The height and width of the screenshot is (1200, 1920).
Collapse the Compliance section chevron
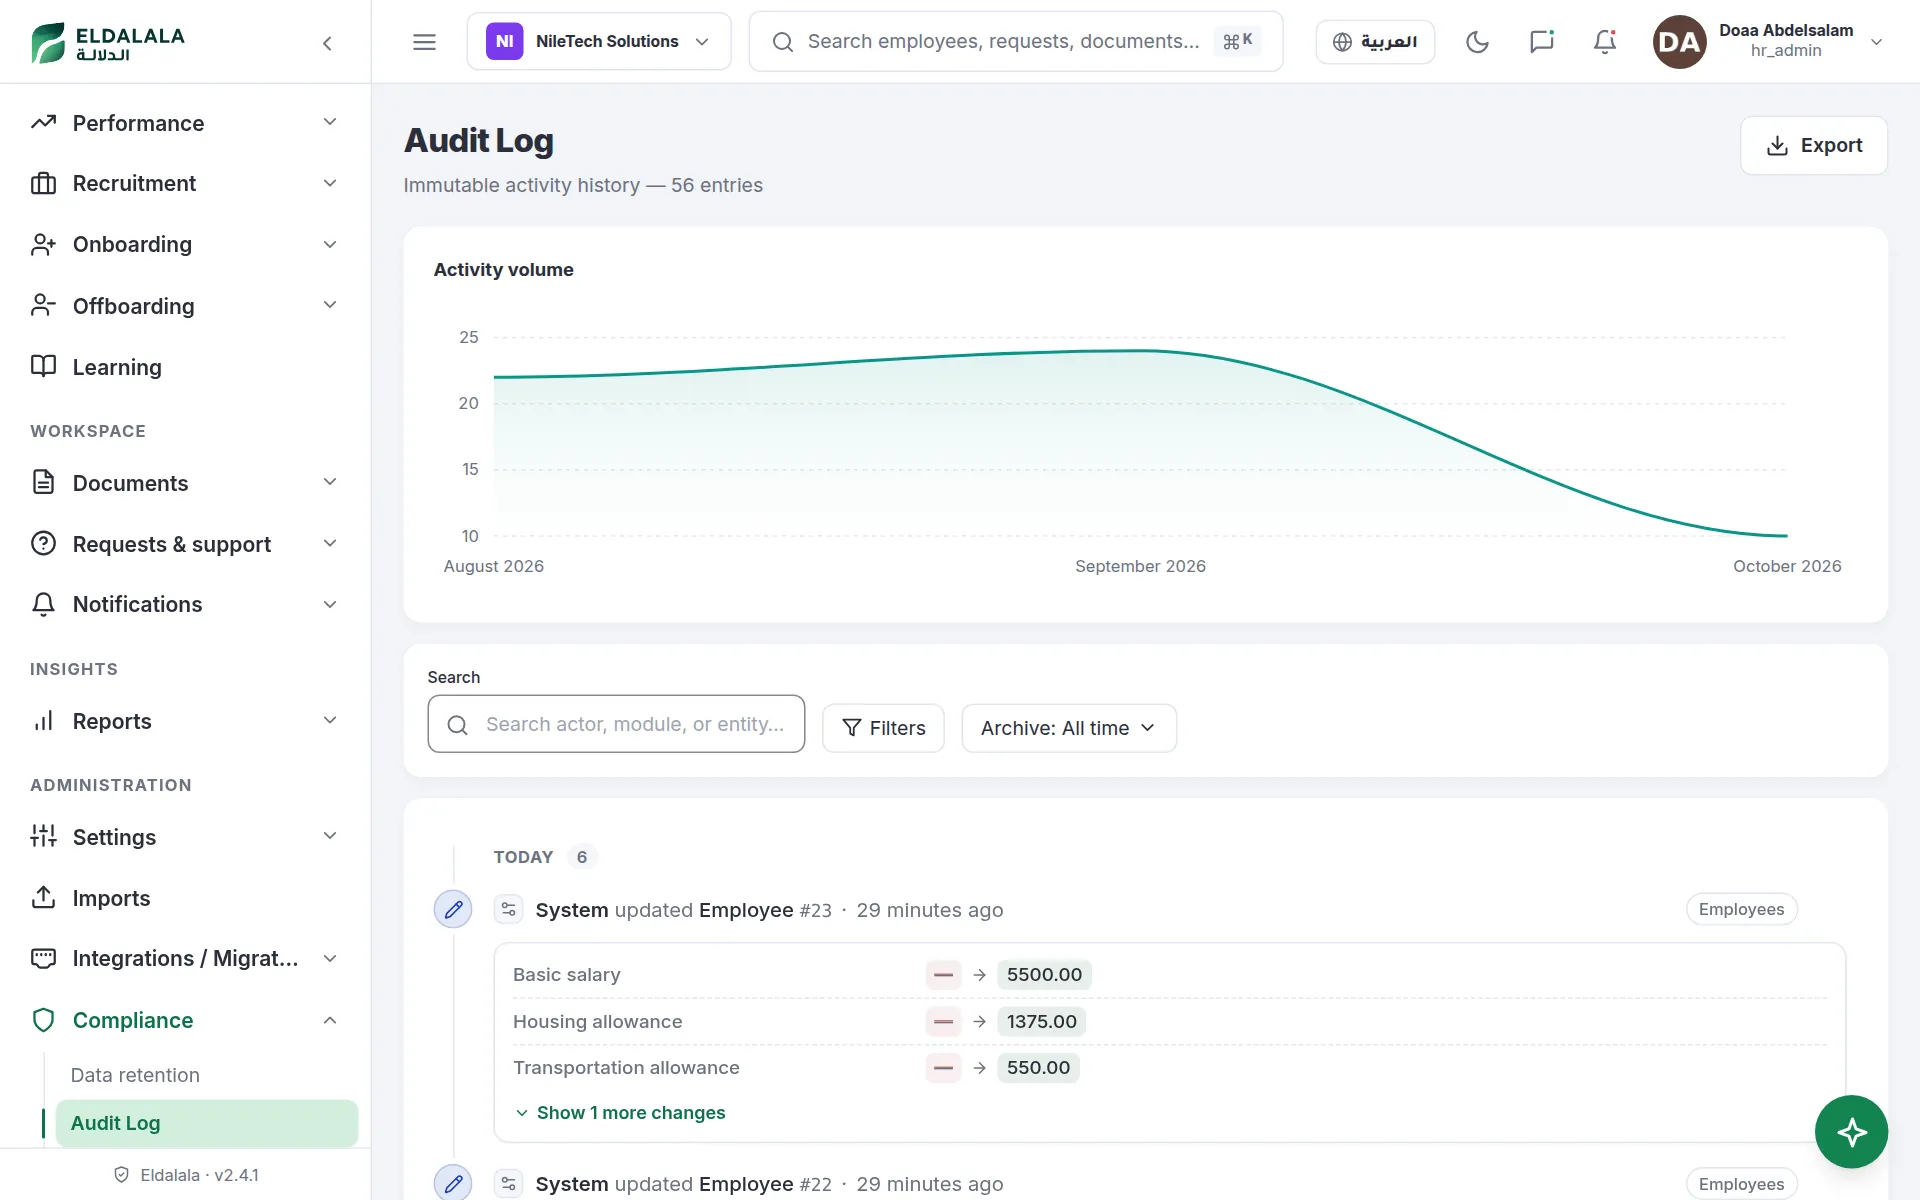coord(330,1020)
